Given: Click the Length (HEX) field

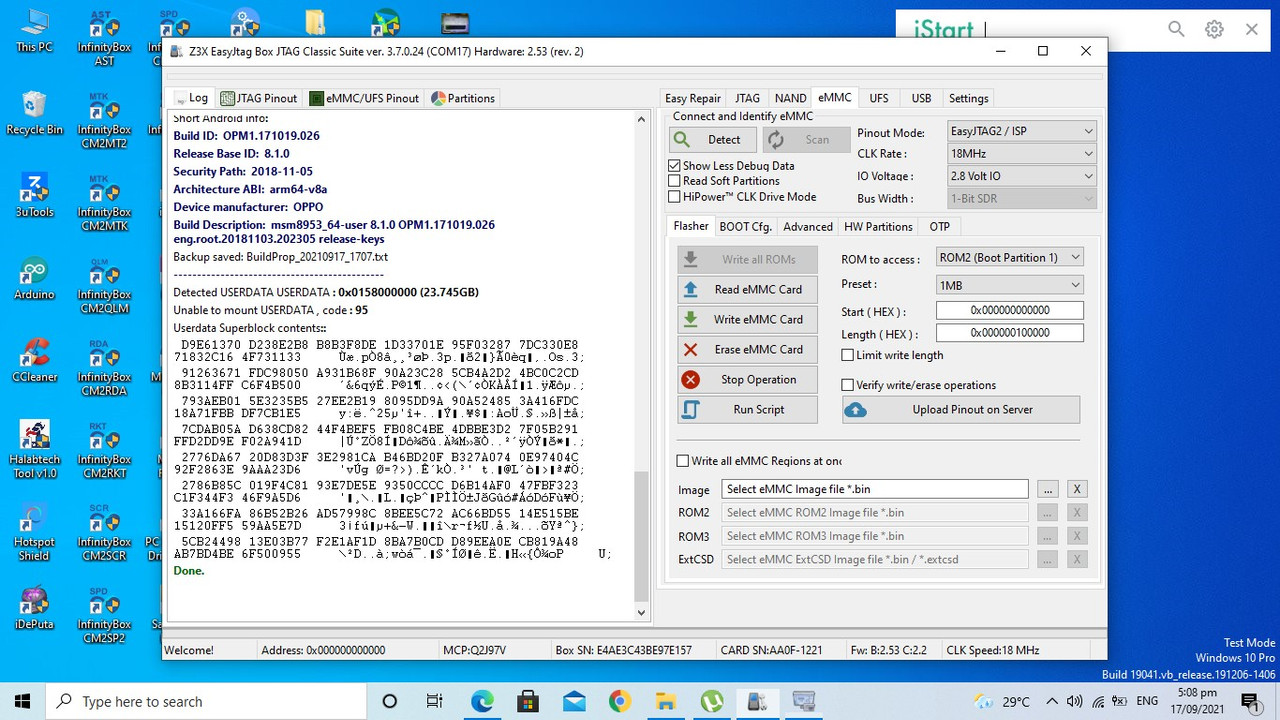Looking at the screenshot, I should pos(1010,333).
